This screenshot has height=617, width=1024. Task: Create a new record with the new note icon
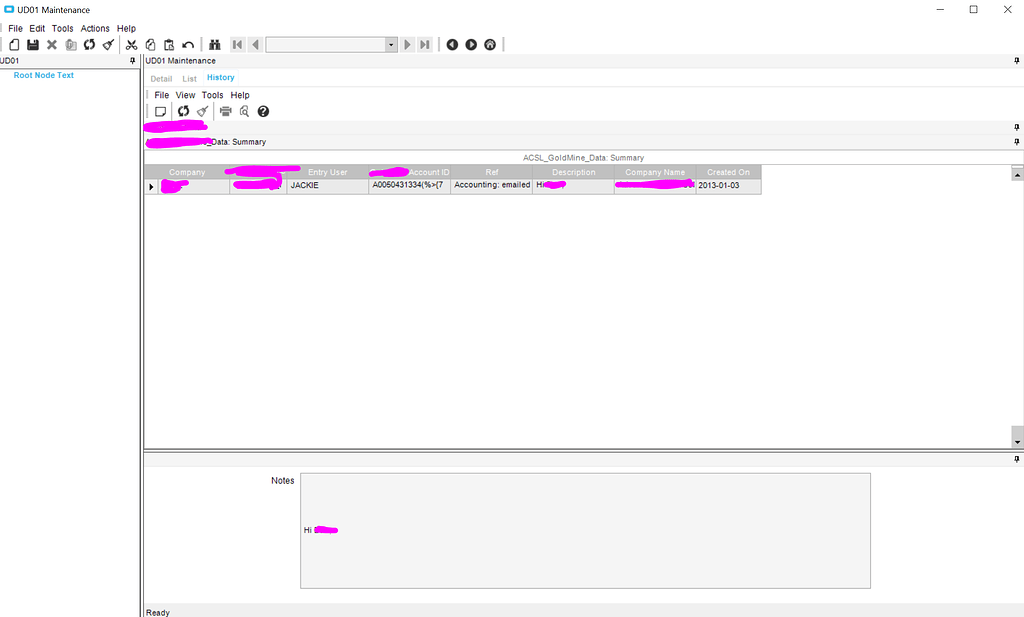tap(159, 111)
